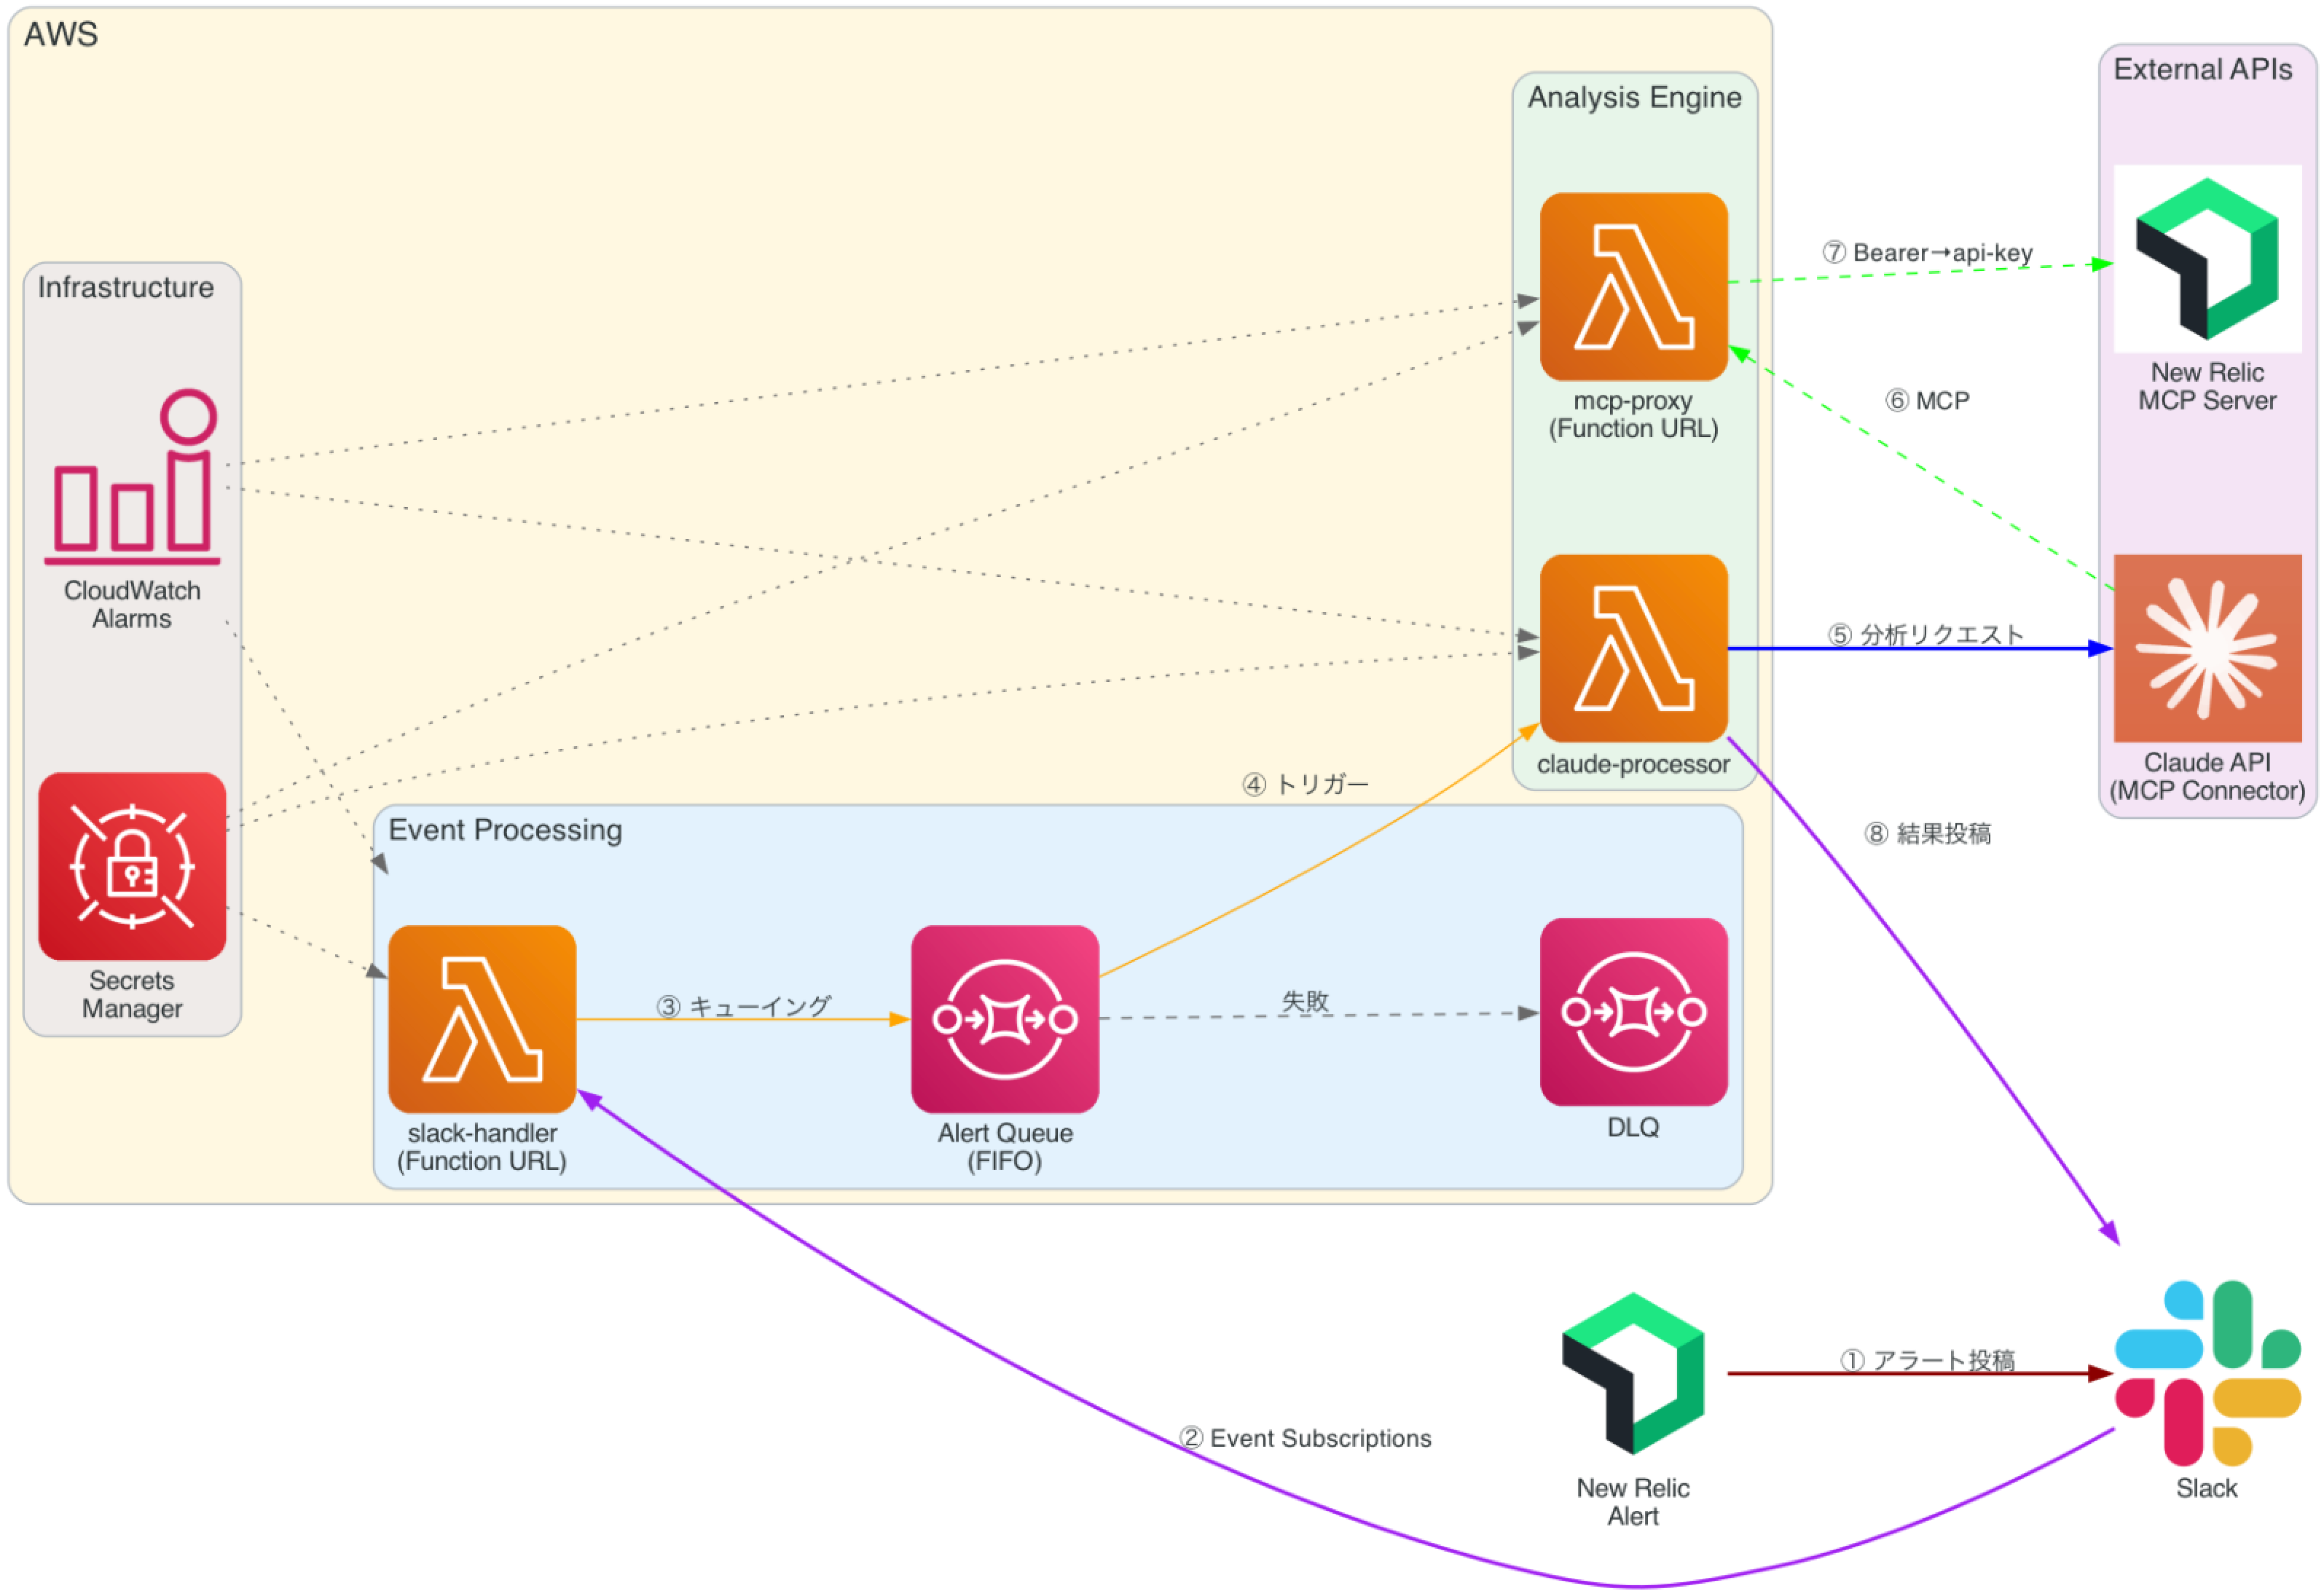Viewport: 2324px width, 1591px height.
Task: Click the ⑥ MCP edge label
Action: pyautogui.click(x=1927, y=401)
